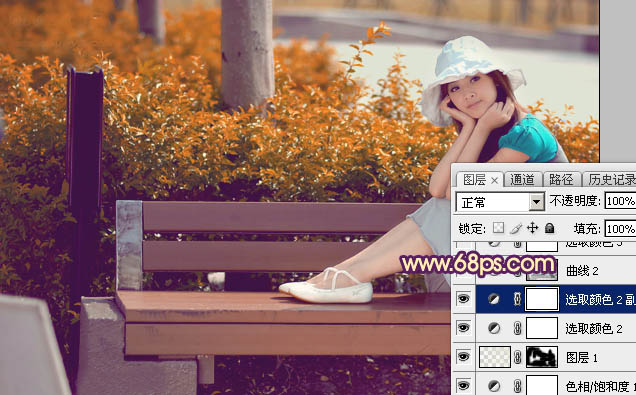Image resolution: width=636 pixels, height=395 pixels.
Task: Click the lock image pixels brush icon
Action: tap(516, 228)
